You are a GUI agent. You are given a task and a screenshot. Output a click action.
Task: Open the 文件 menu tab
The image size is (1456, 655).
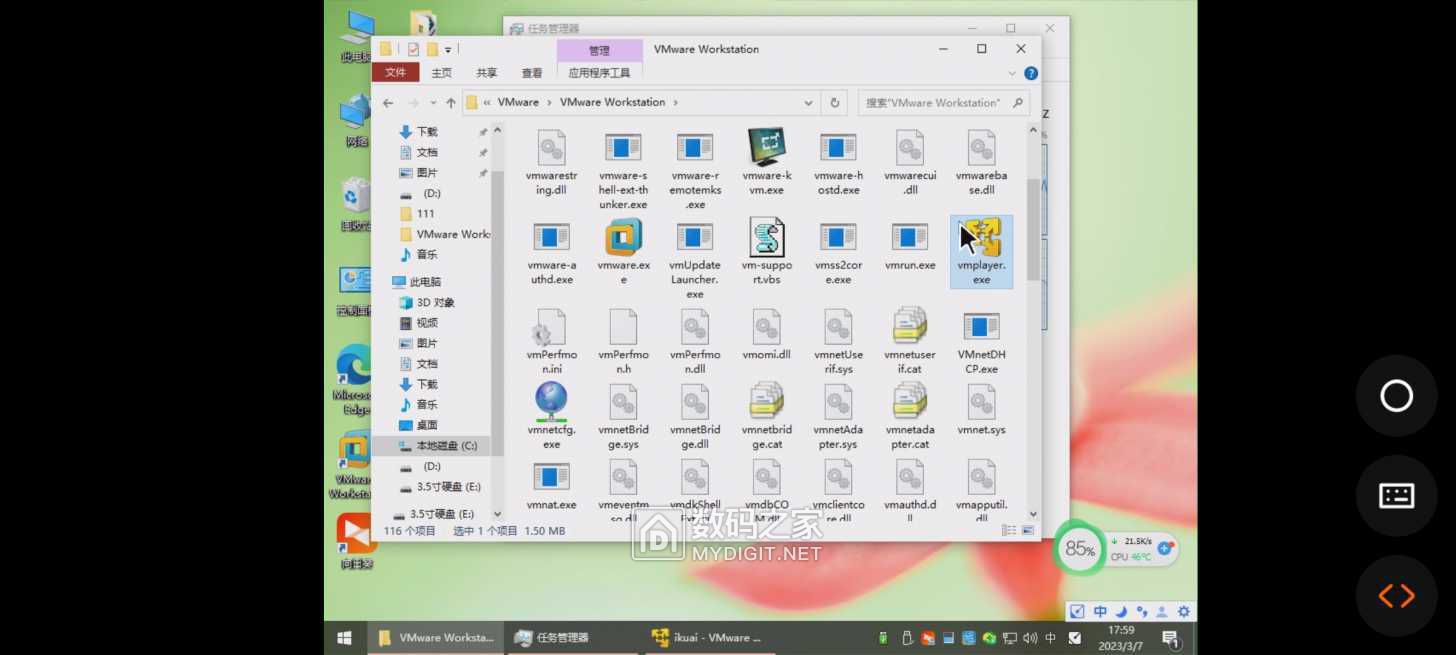click(x=395, y=72)
